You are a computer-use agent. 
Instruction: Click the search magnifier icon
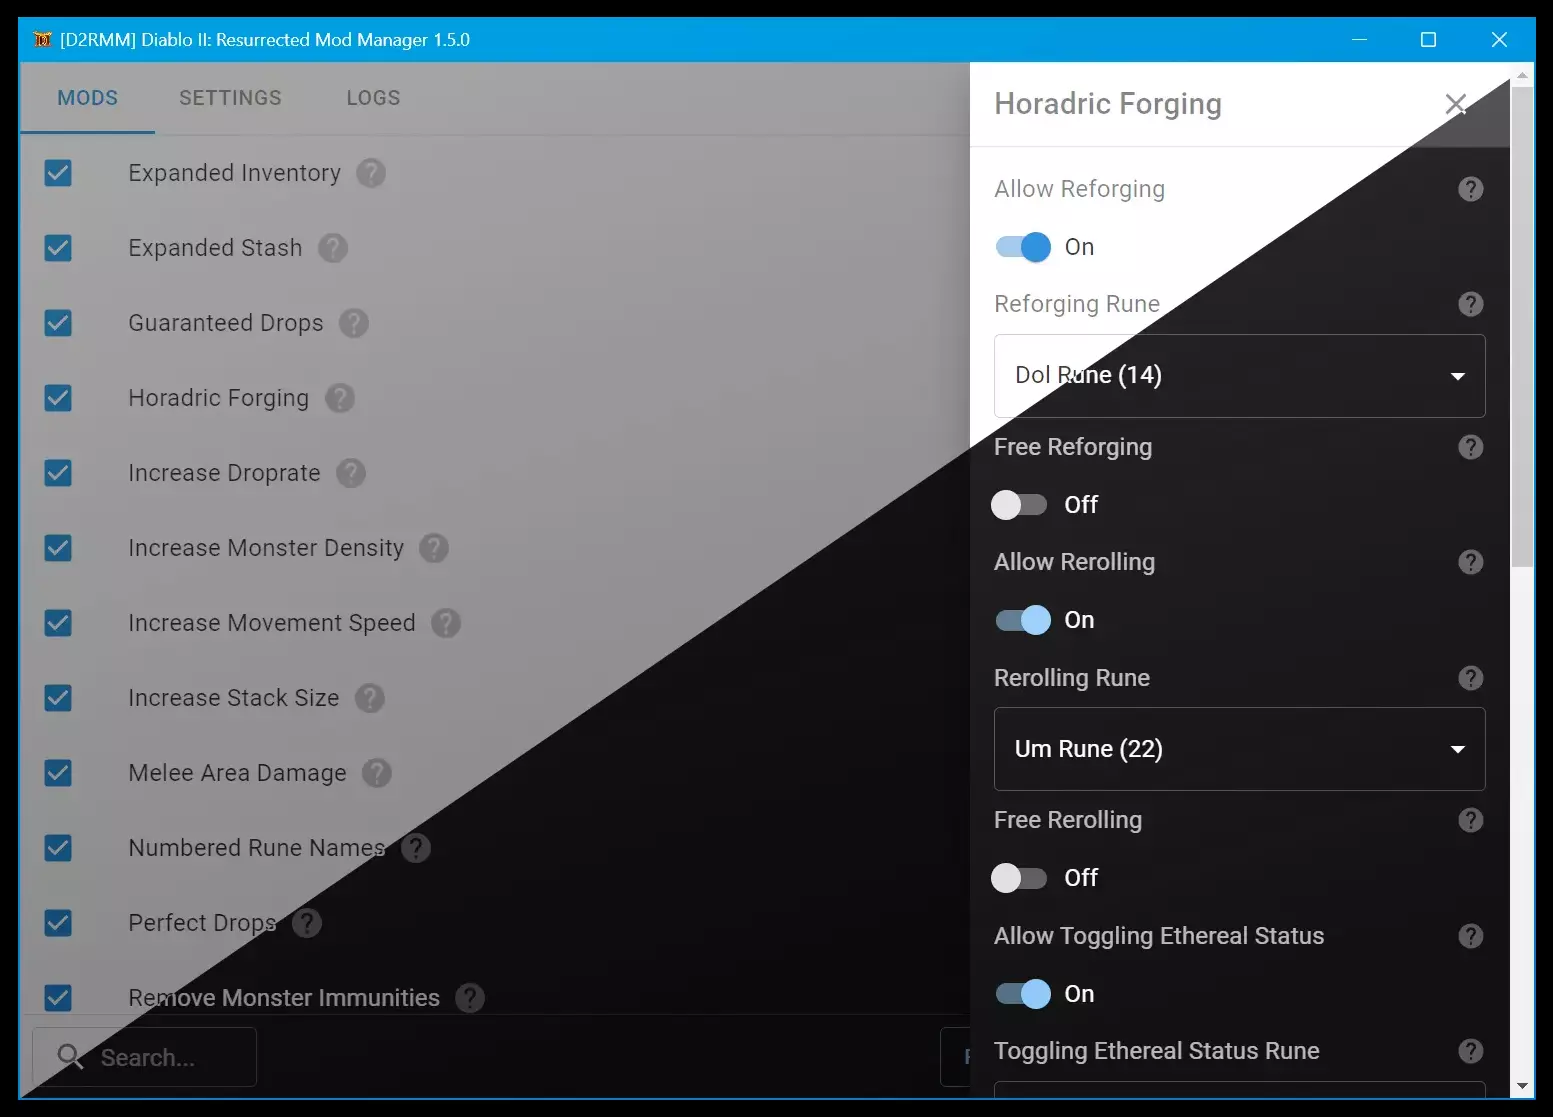coord(70,1056)
